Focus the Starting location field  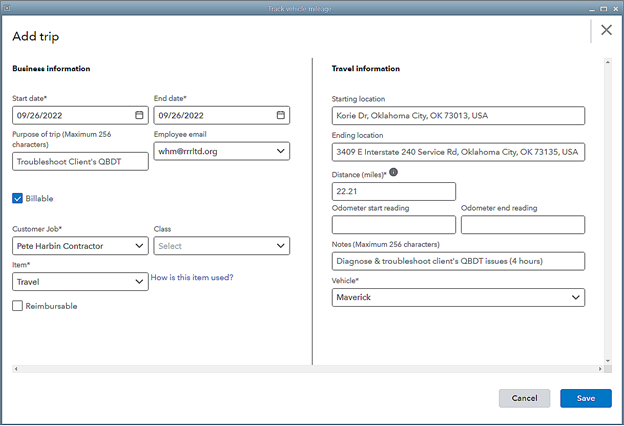(458, 116)
